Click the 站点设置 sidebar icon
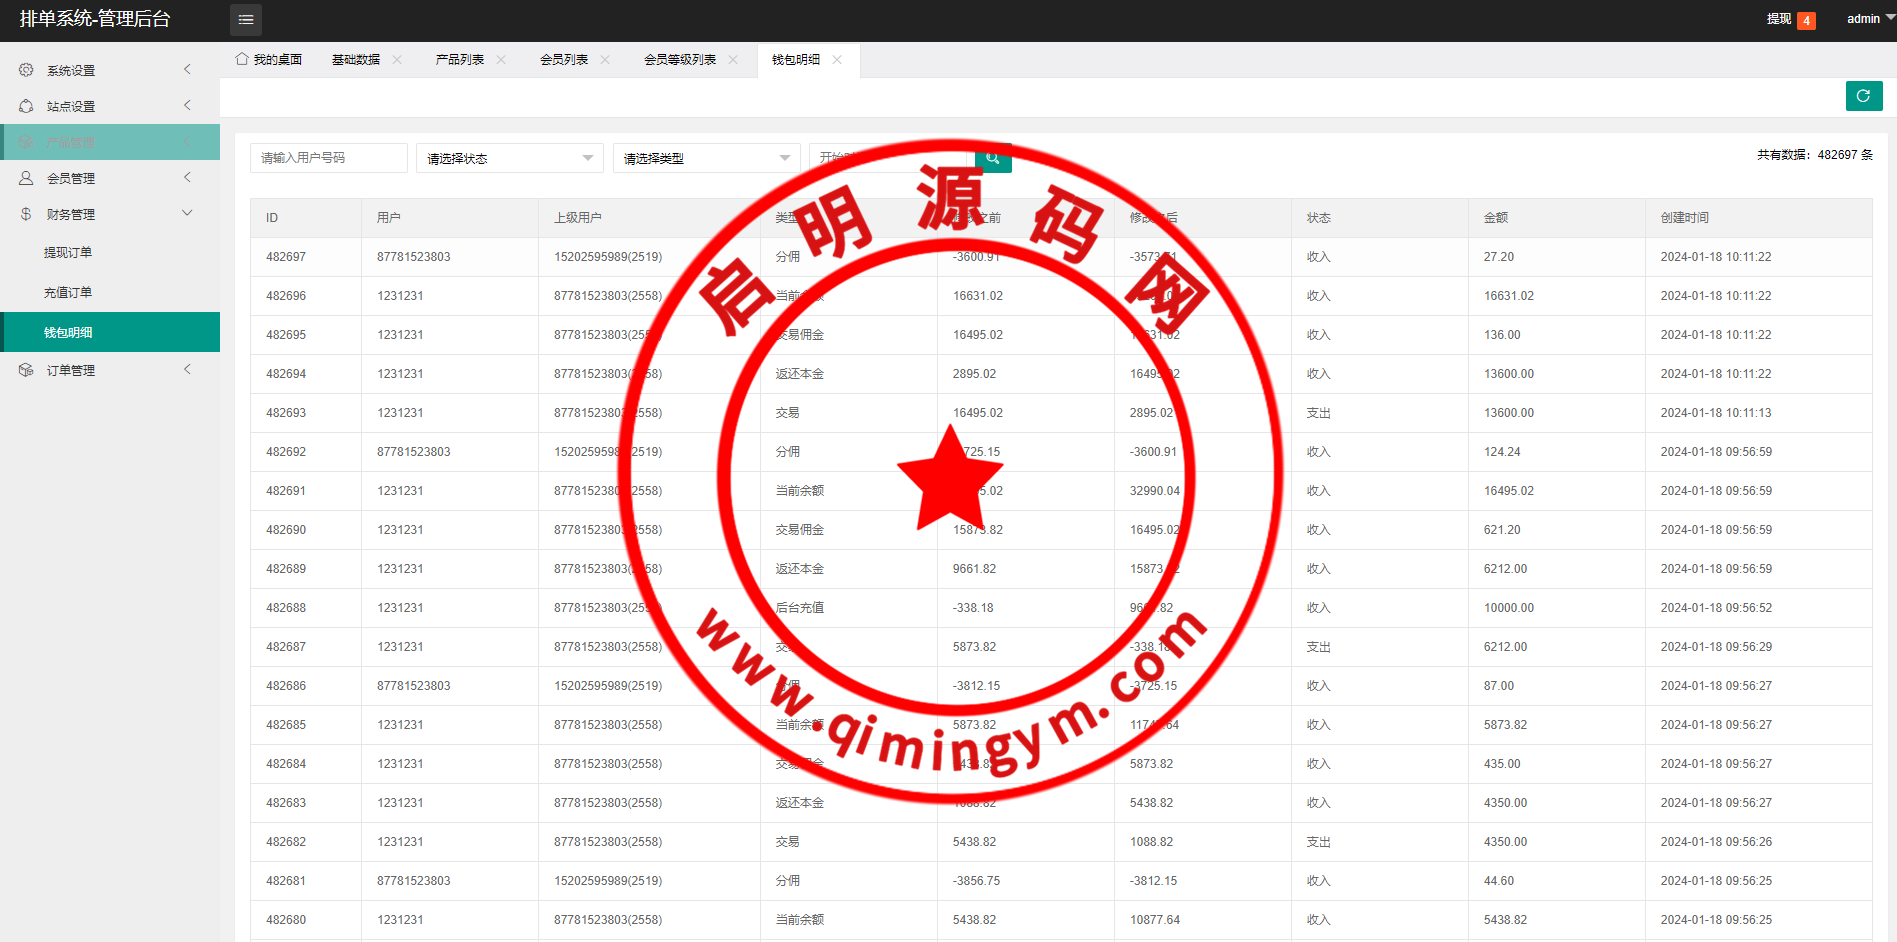This screenshot has height=942, width=1897. click(26, 106)
